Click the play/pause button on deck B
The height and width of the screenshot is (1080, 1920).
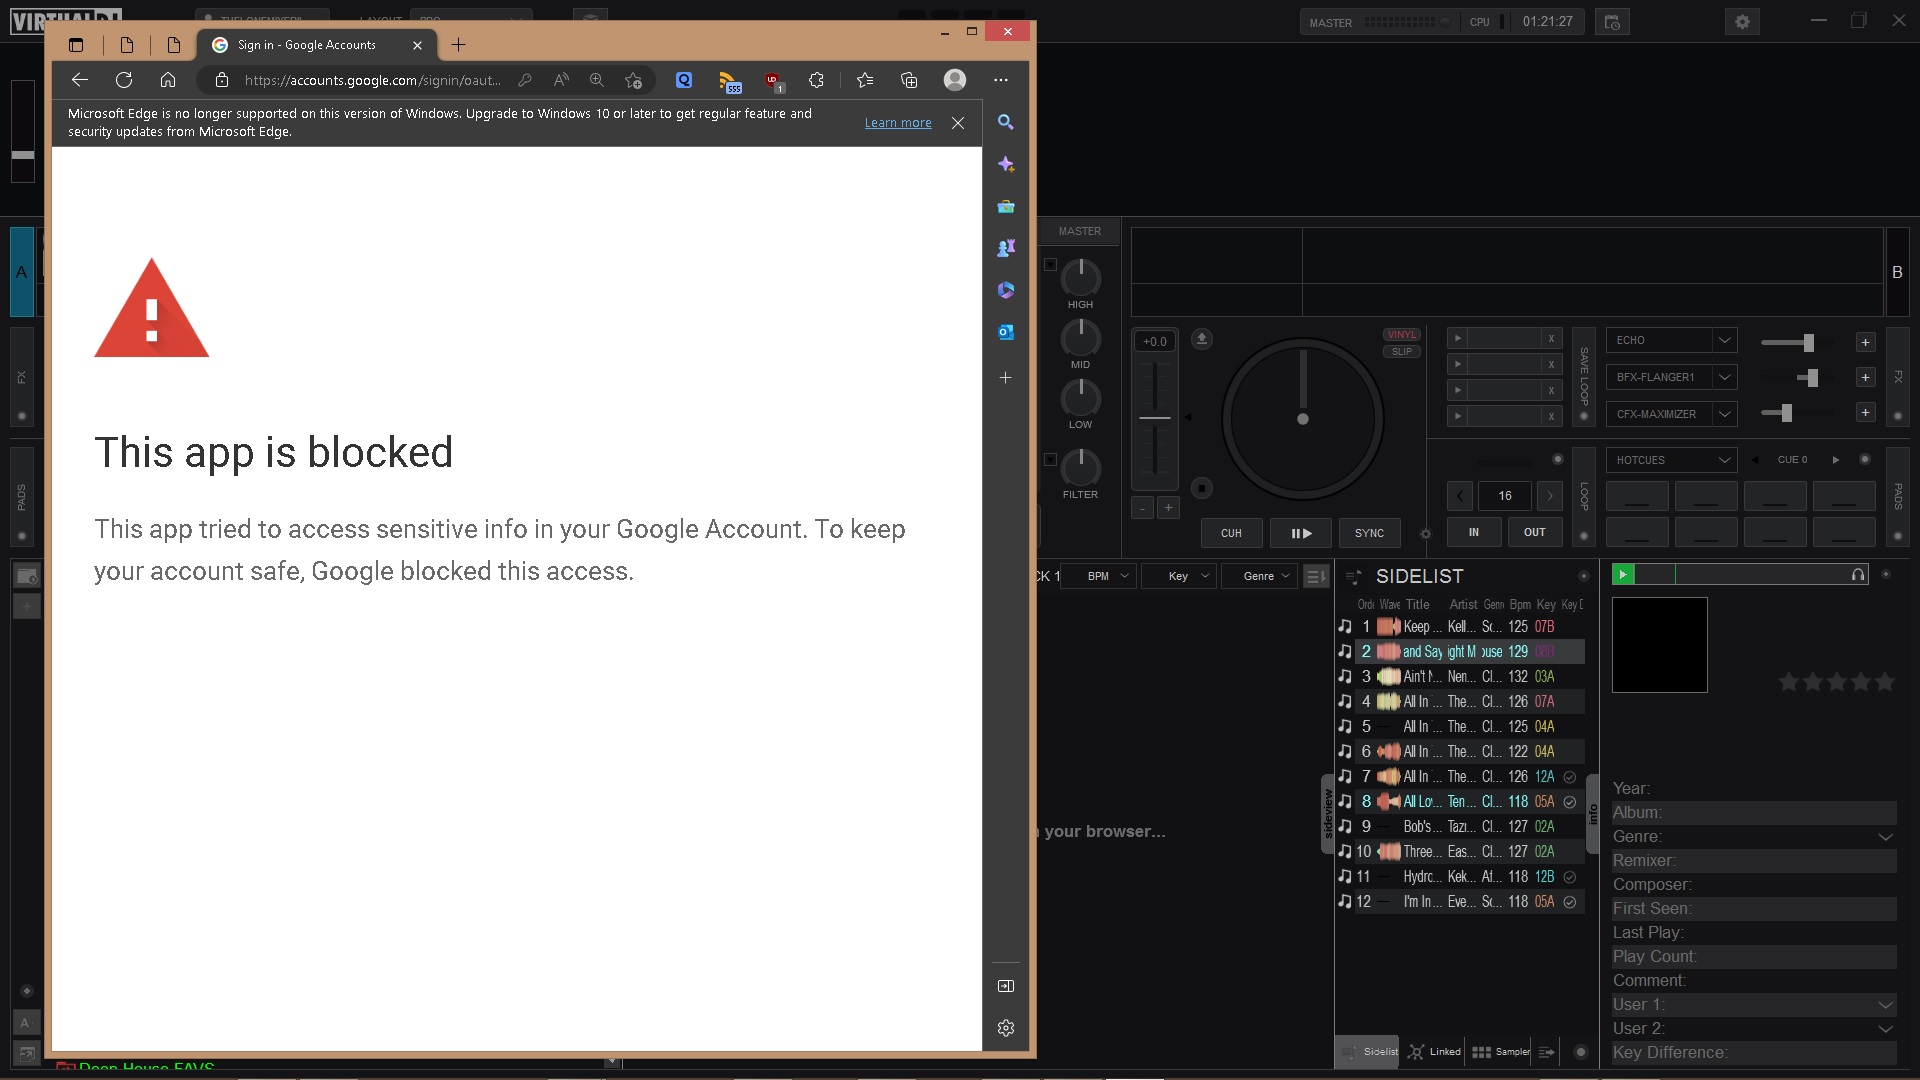(x=1300, y=533)
